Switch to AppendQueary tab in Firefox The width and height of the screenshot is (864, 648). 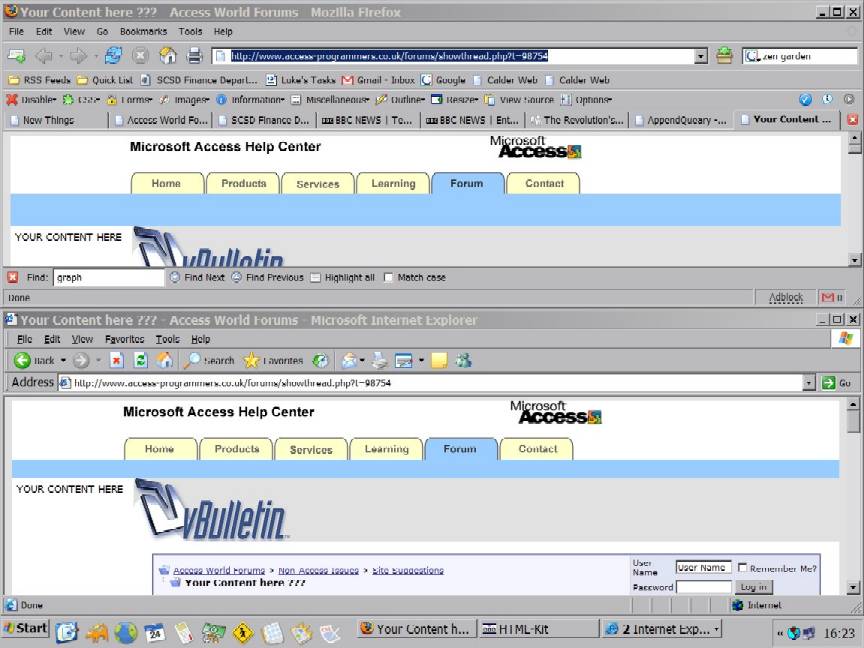(x=681, y=120)
